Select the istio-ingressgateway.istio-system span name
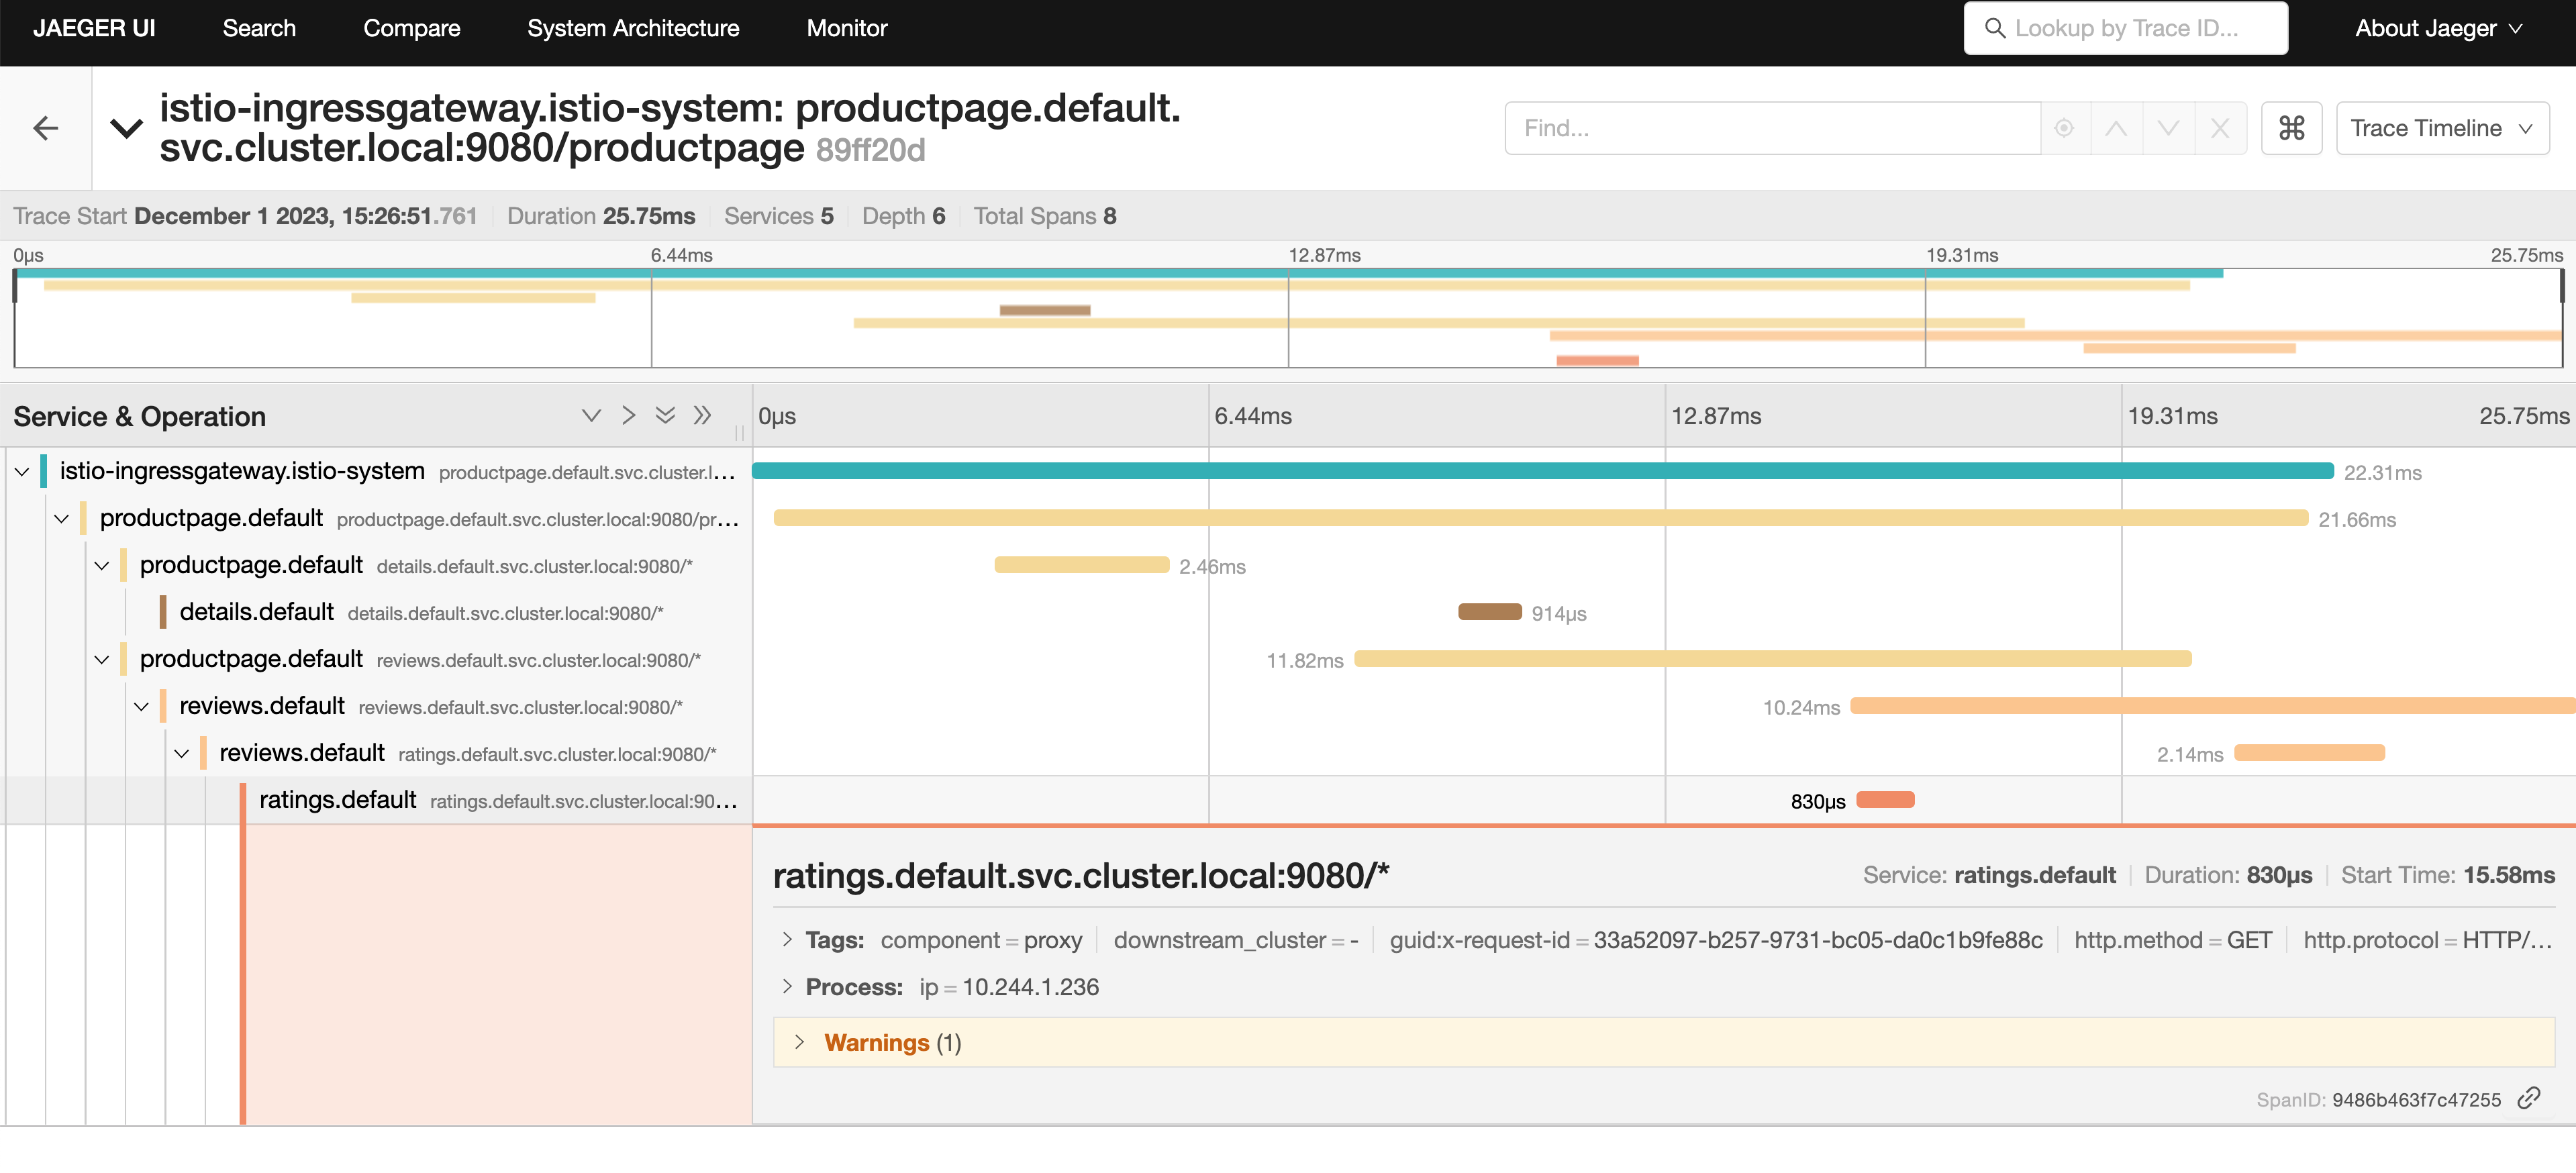2576x1173 pixels. pyautogui.click(x=242, y=471)
